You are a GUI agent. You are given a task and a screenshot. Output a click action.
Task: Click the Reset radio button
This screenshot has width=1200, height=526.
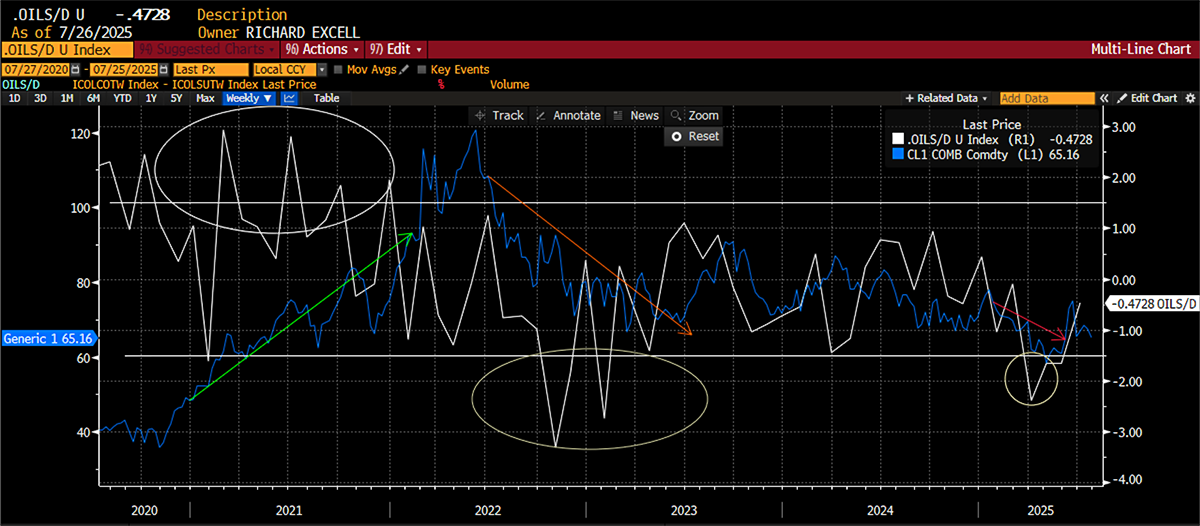pos(676,136)
